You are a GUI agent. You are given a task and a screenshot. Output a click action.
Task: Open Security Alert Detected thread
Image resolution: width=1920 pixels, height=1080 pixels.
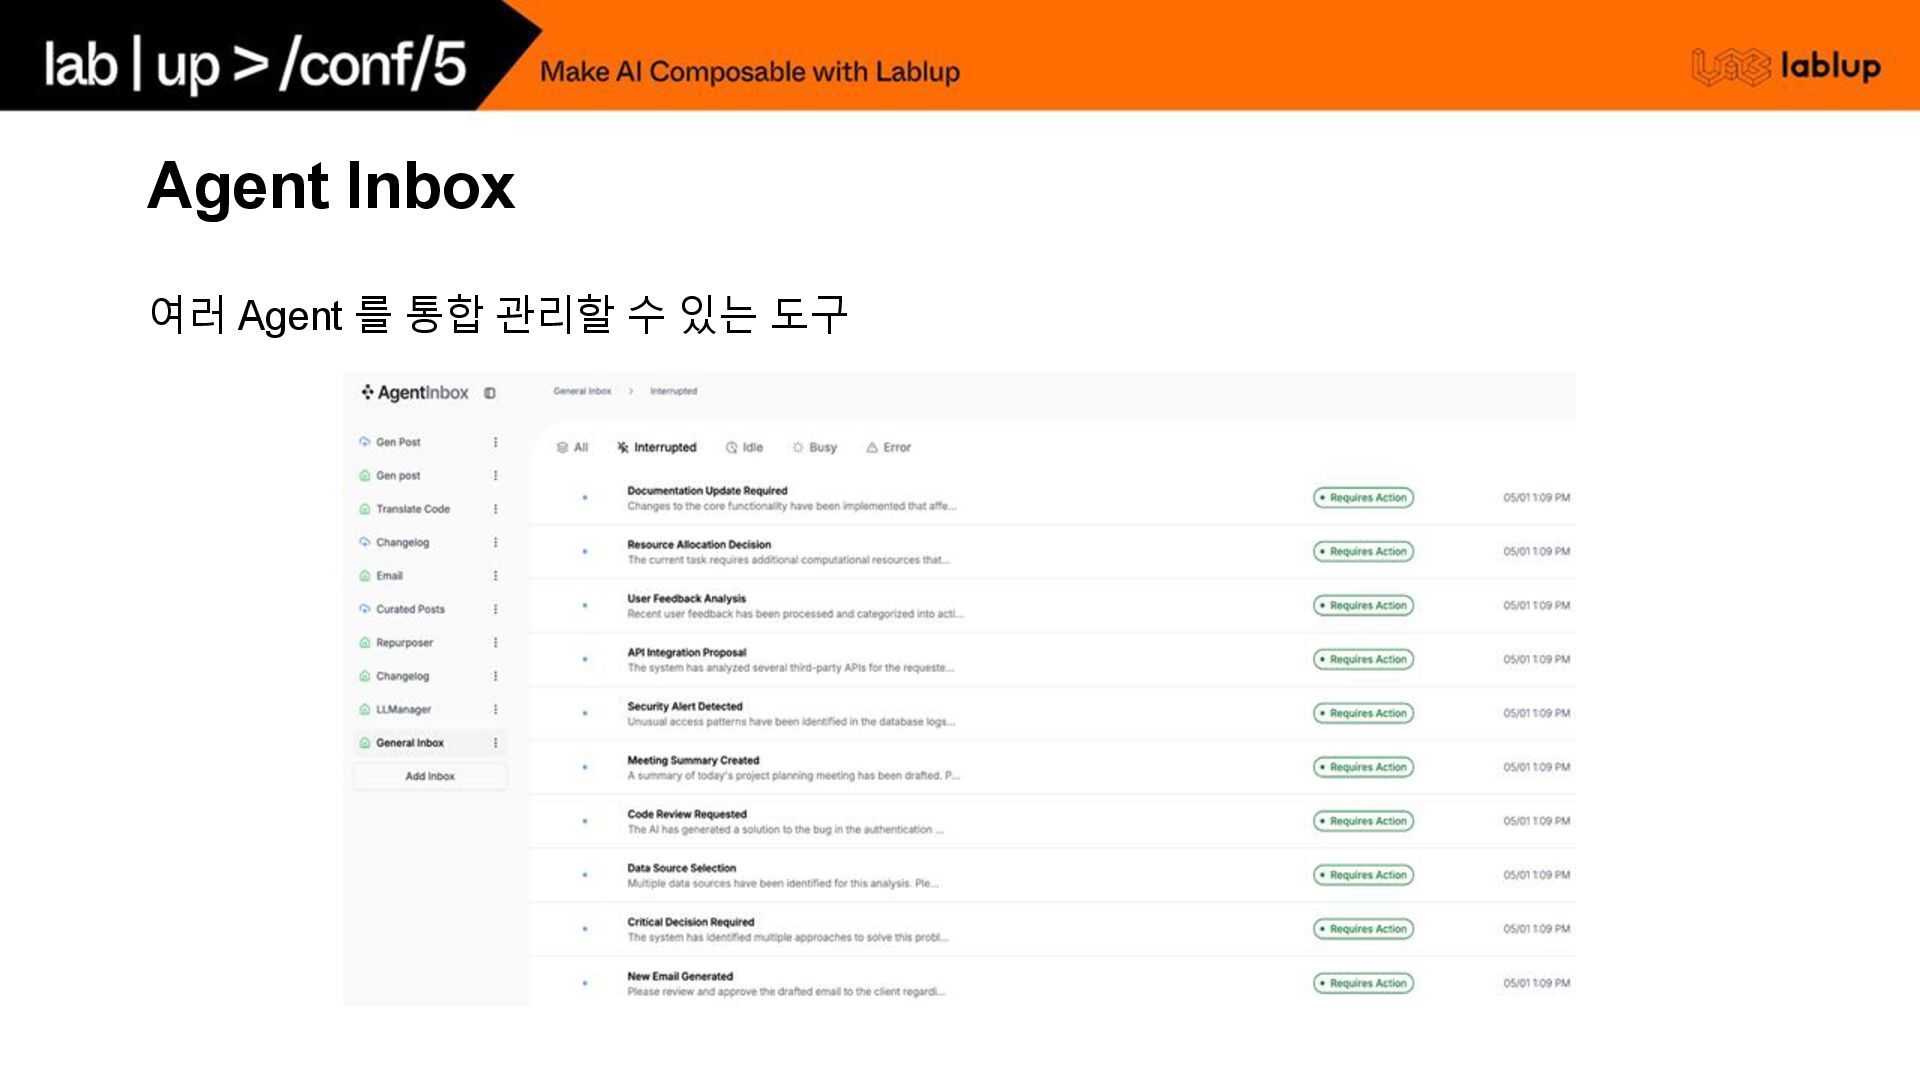click(x=685, y=707)
